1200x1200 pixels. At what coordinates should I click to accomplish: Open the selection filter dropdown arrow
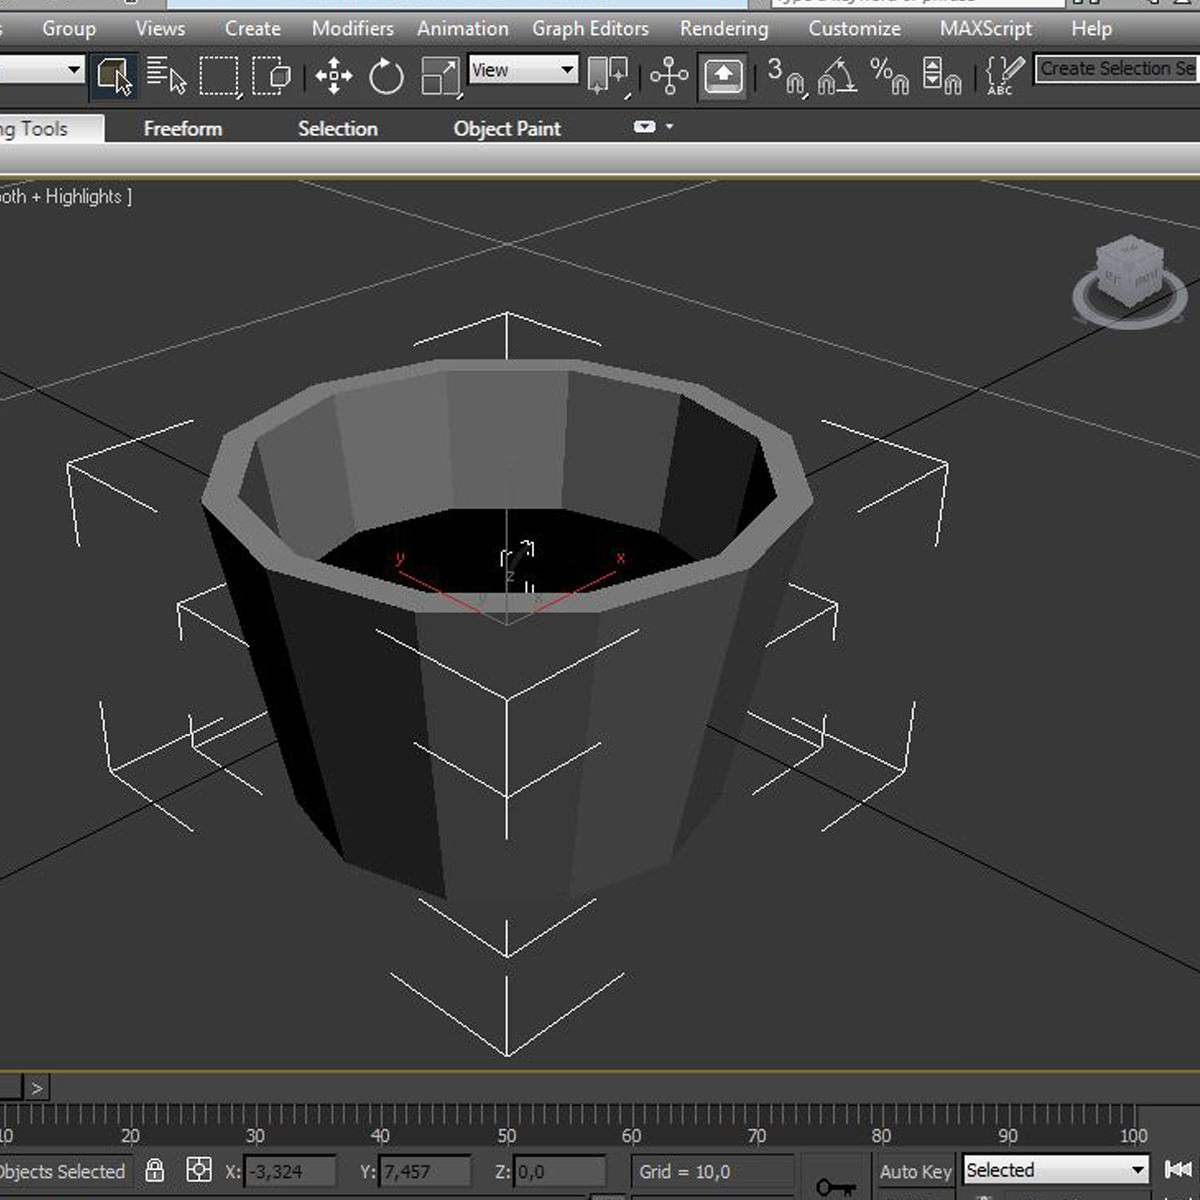(x=73, y=70)
